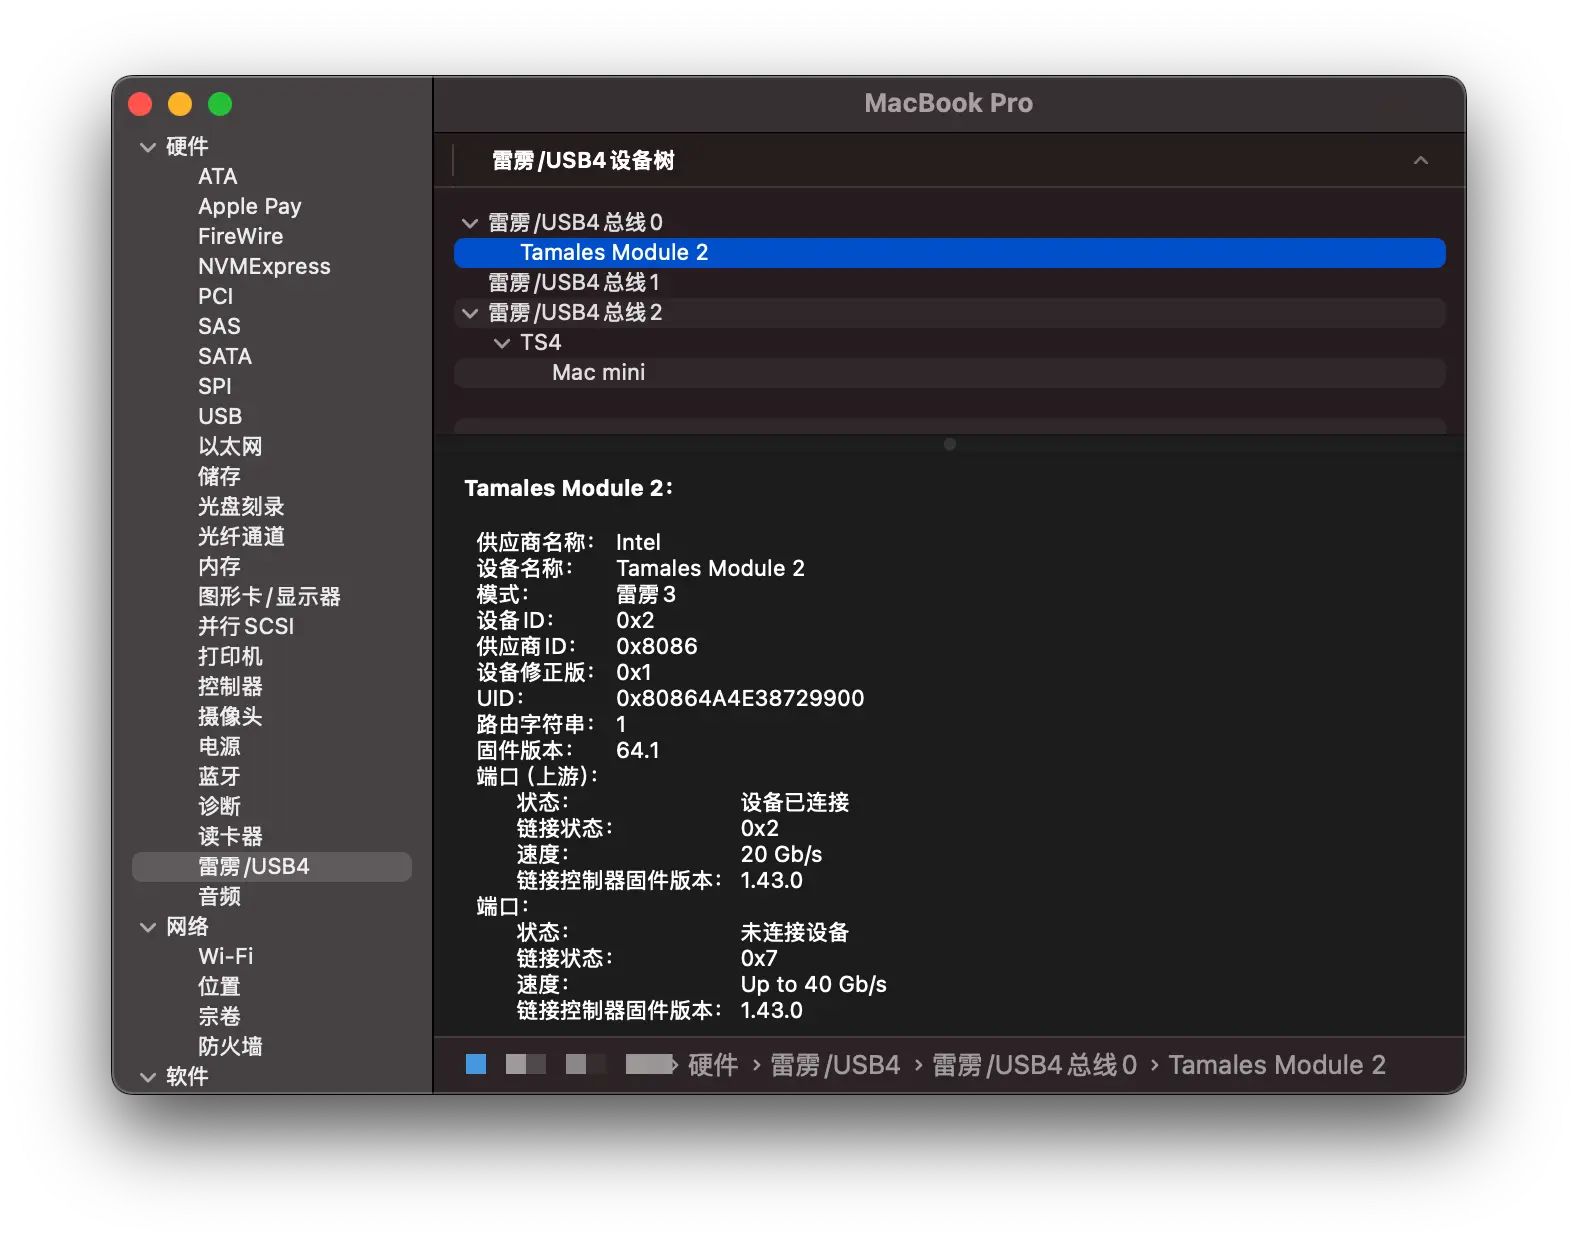Viewport: 1578px width, 1242px height.
Task: Click UID value 0x80864A4E38729900
Action: coord(740,699)
